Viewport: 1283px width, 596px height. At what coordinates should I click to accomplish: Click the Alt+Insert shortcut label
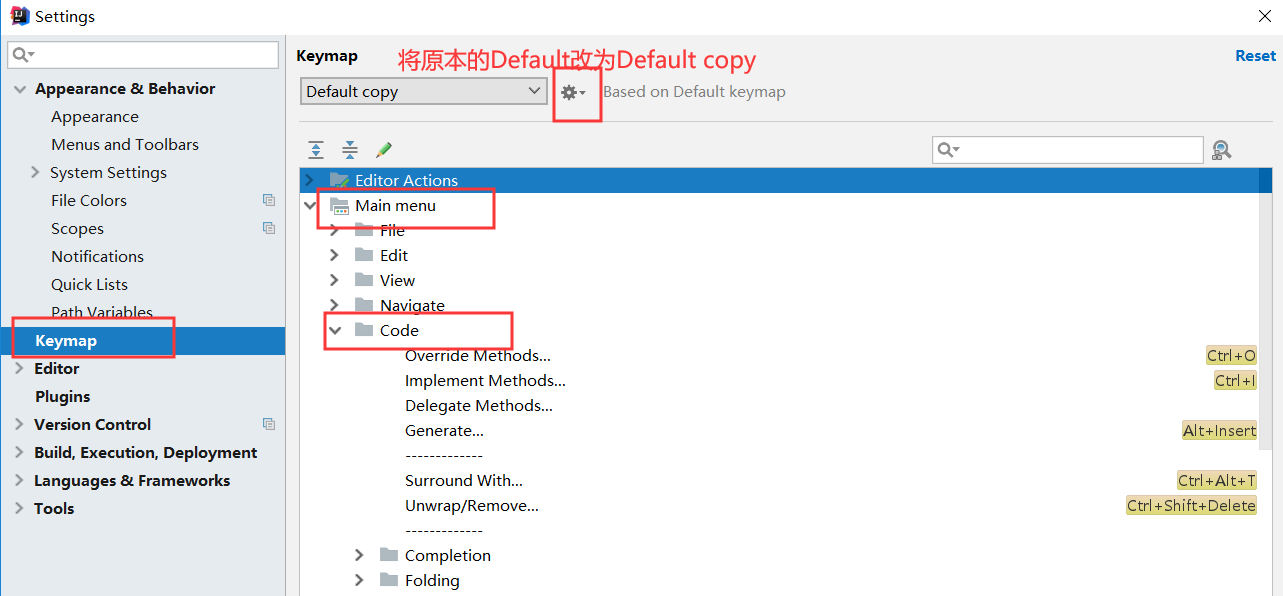point(1219,431)
